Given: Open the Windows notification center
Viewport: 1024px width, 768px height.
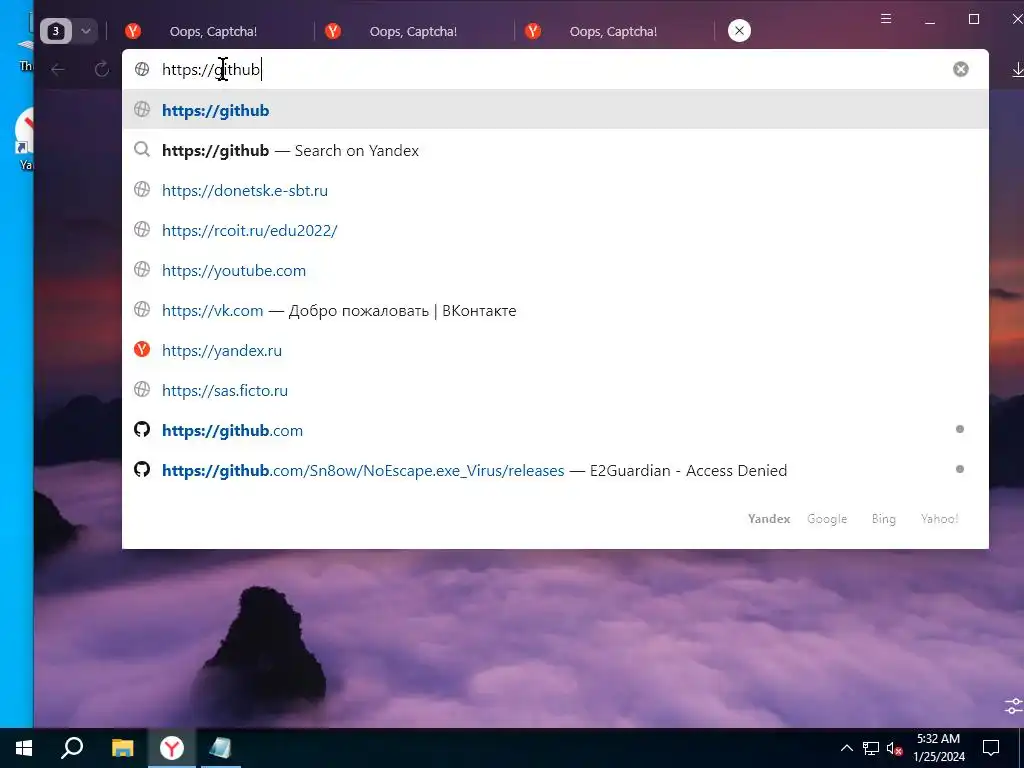Looking at the screenshot, I should (991, 748).
